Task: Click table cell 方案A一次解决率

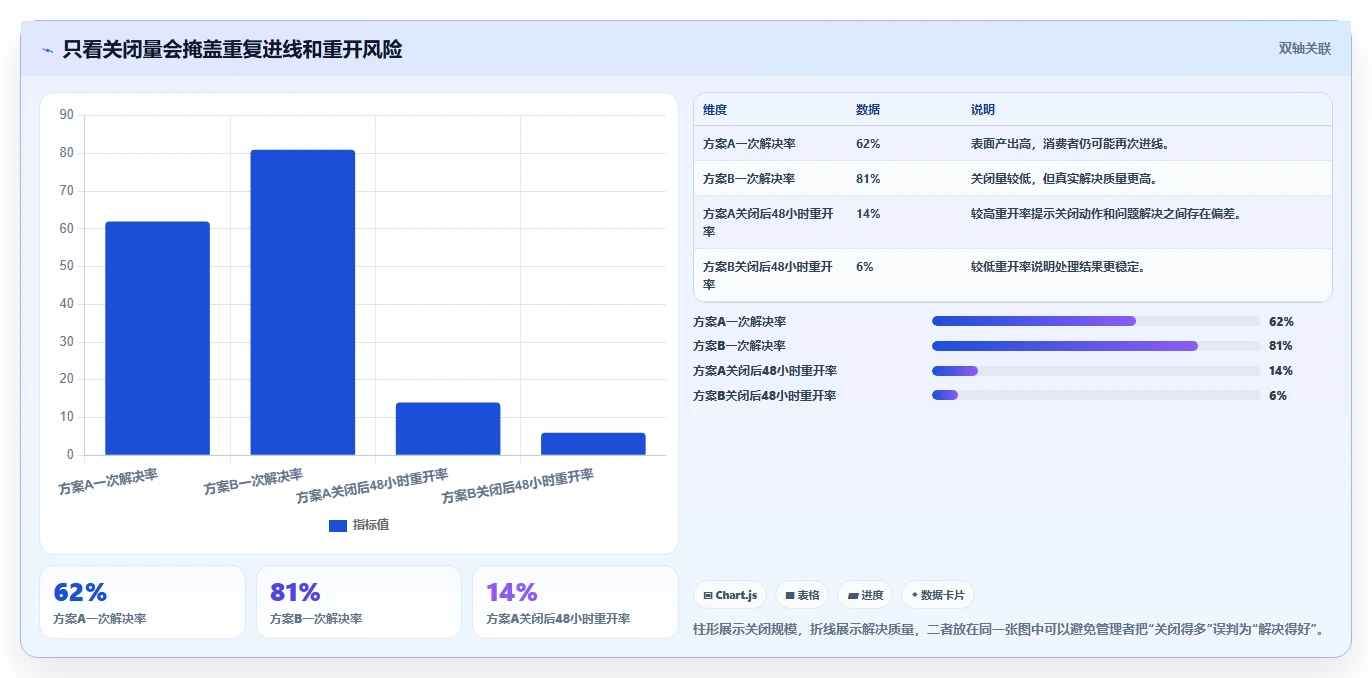Action: point(749,144)
